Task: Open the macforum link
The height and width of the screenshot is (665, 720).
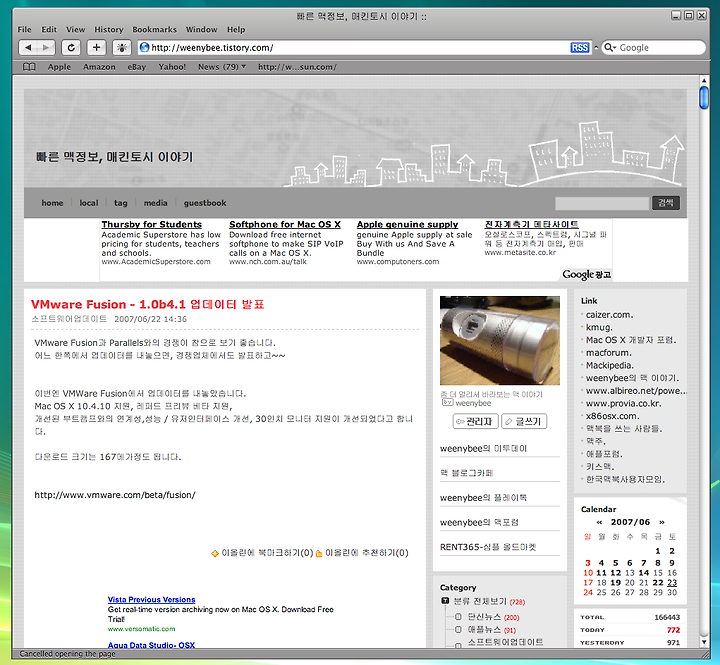Action: (x=608, y=353)
